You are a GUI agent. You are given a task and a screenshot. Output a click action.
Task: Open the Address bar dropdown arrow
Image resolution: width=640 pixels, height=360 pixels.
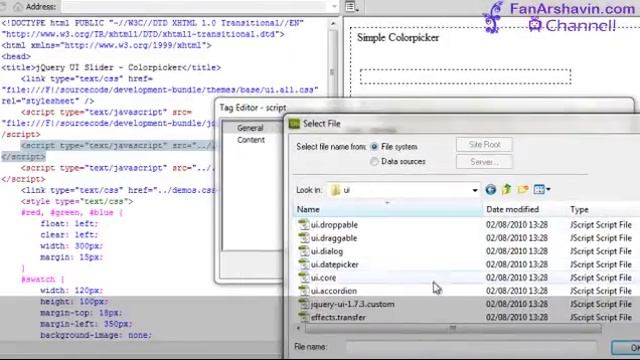(334, 7)
